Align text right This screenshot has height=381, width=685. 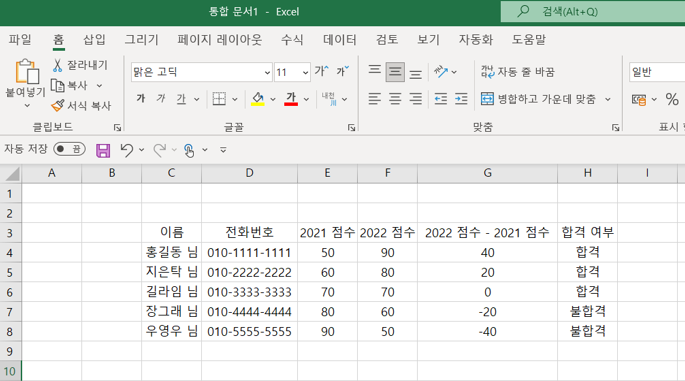coord(415,99)
